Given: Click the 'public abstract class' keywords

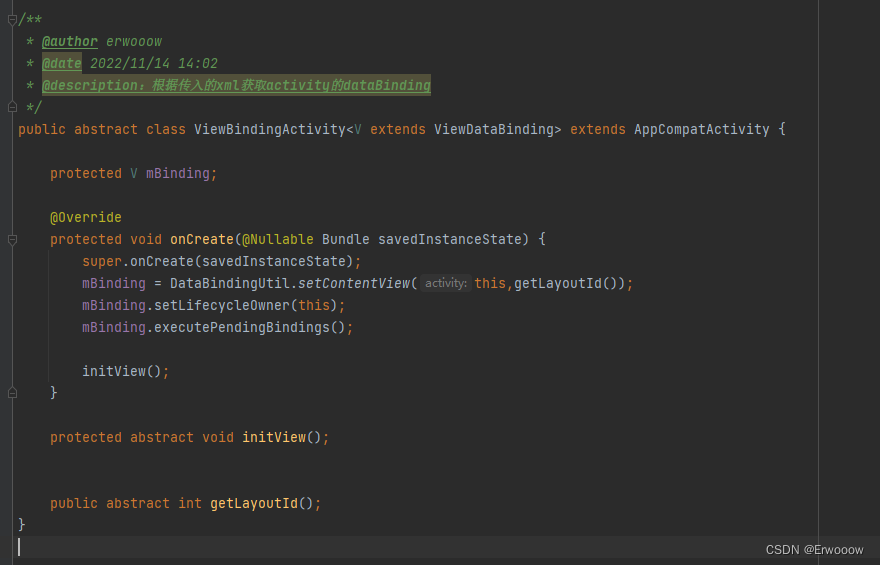Looking at the screenshot, I should [102, 130].
